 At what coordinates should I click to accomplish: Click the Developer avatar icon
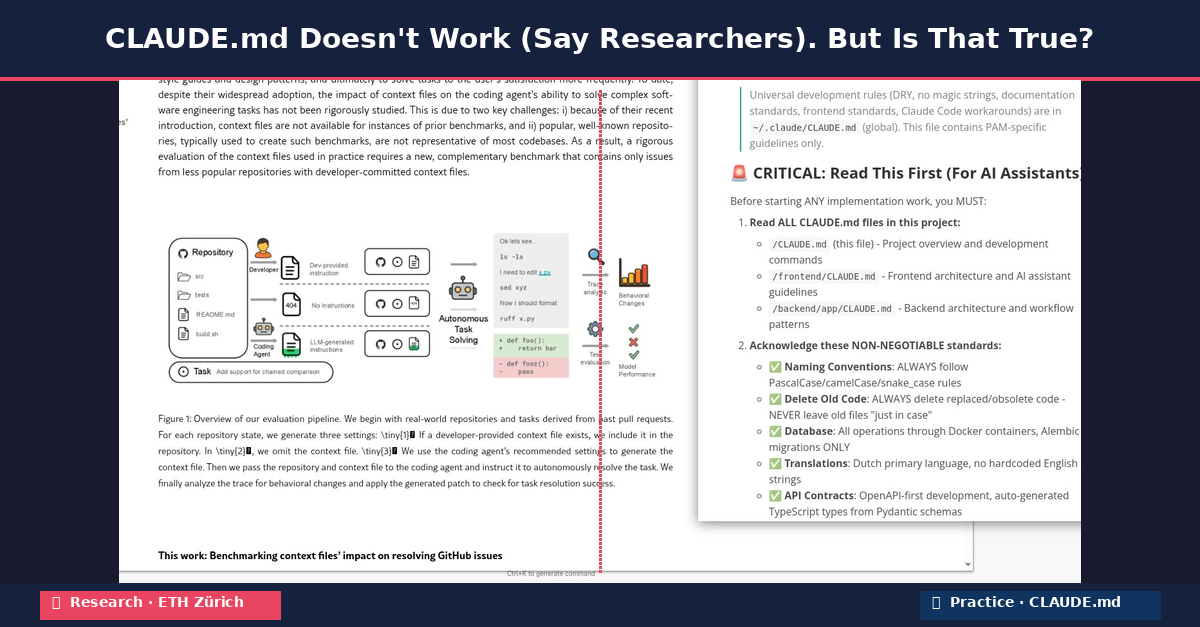263,247
